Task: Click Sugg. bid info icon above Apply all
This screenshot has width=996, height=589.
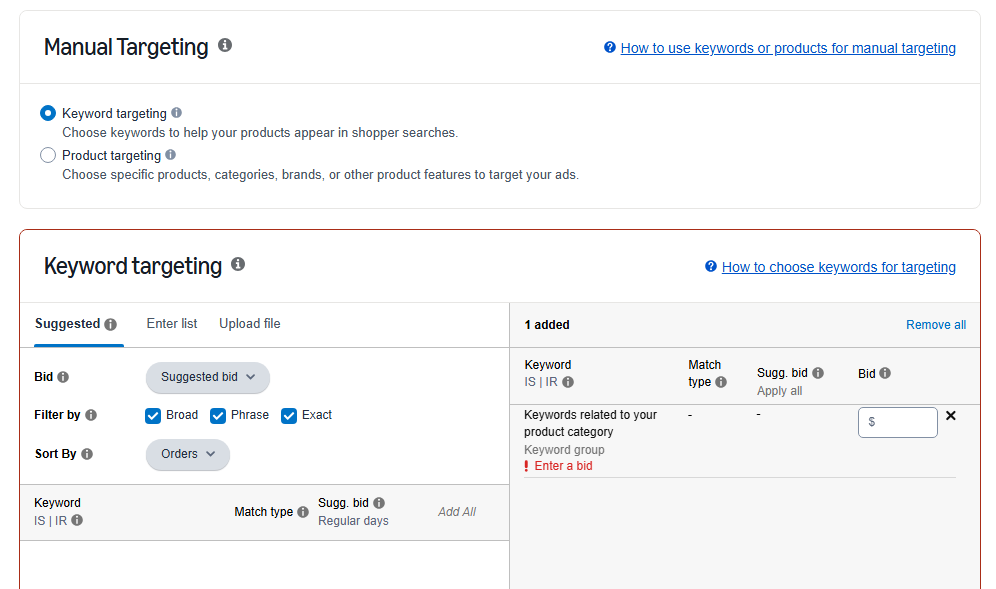Action: pos(818,373)
